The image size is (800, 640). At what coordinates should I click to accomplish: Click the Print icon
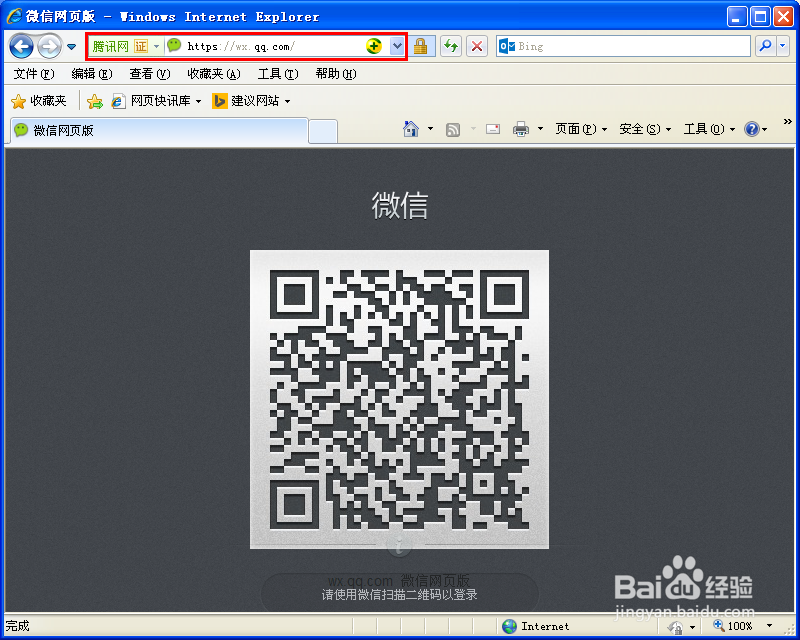point(520,129)
